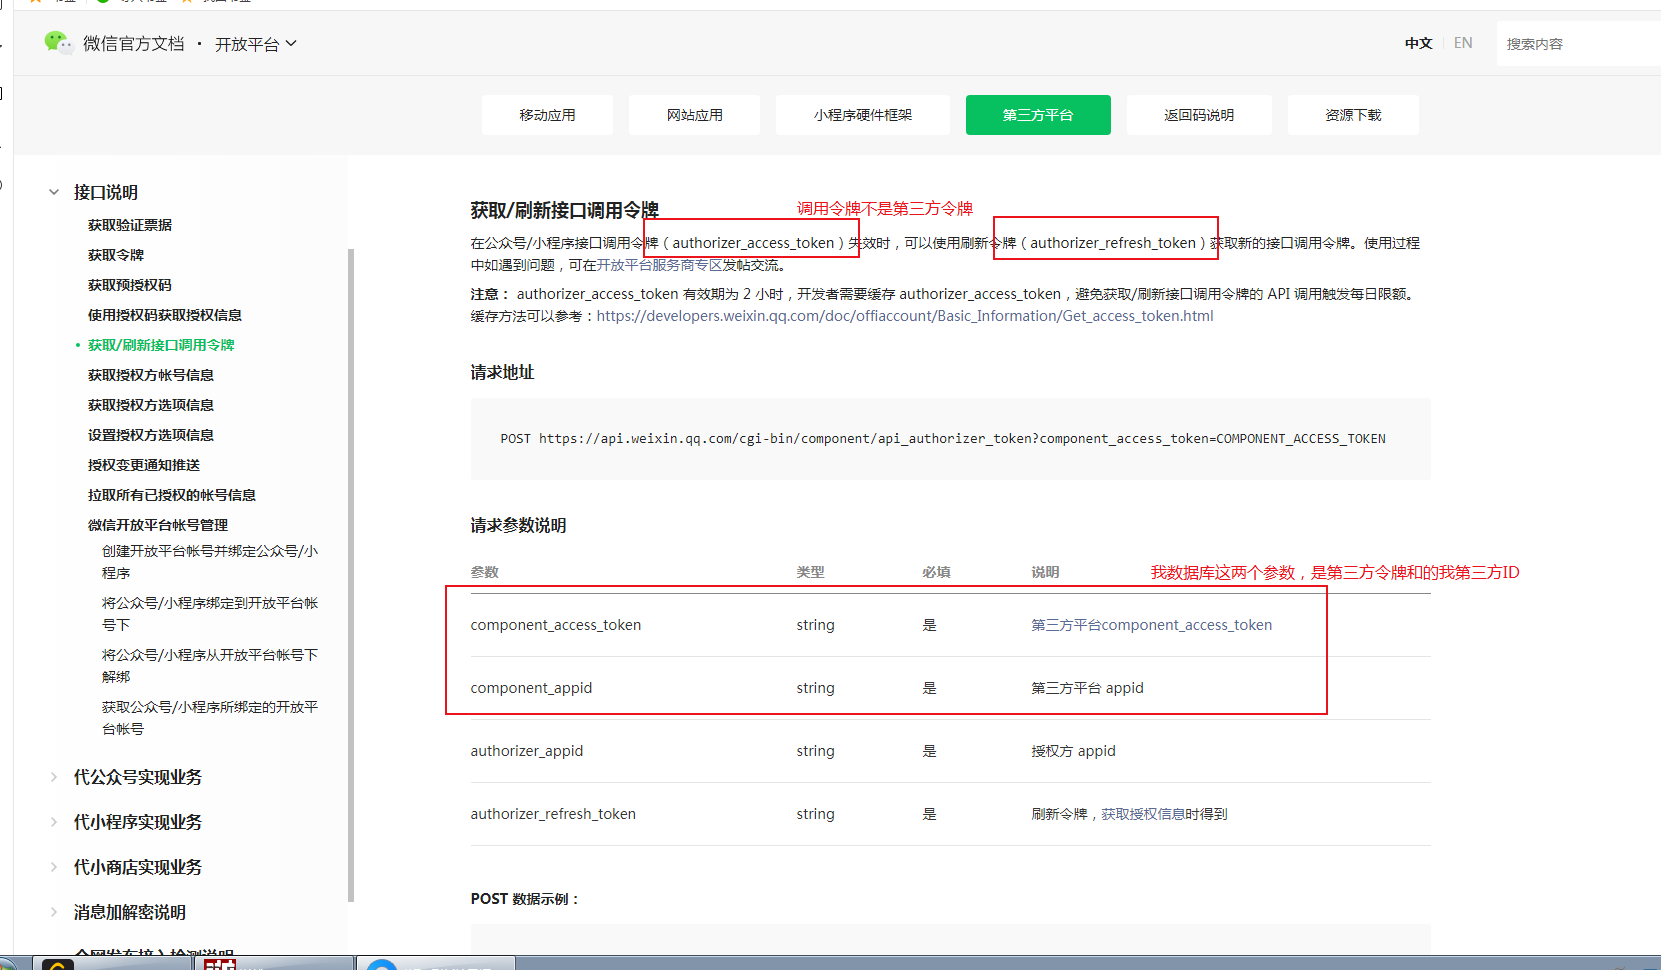Viewport: 1661px width, 970px height.
Task: Open 将公众号/小程序绑定到开放平台帐号下
Action: (x=210, y=614)
